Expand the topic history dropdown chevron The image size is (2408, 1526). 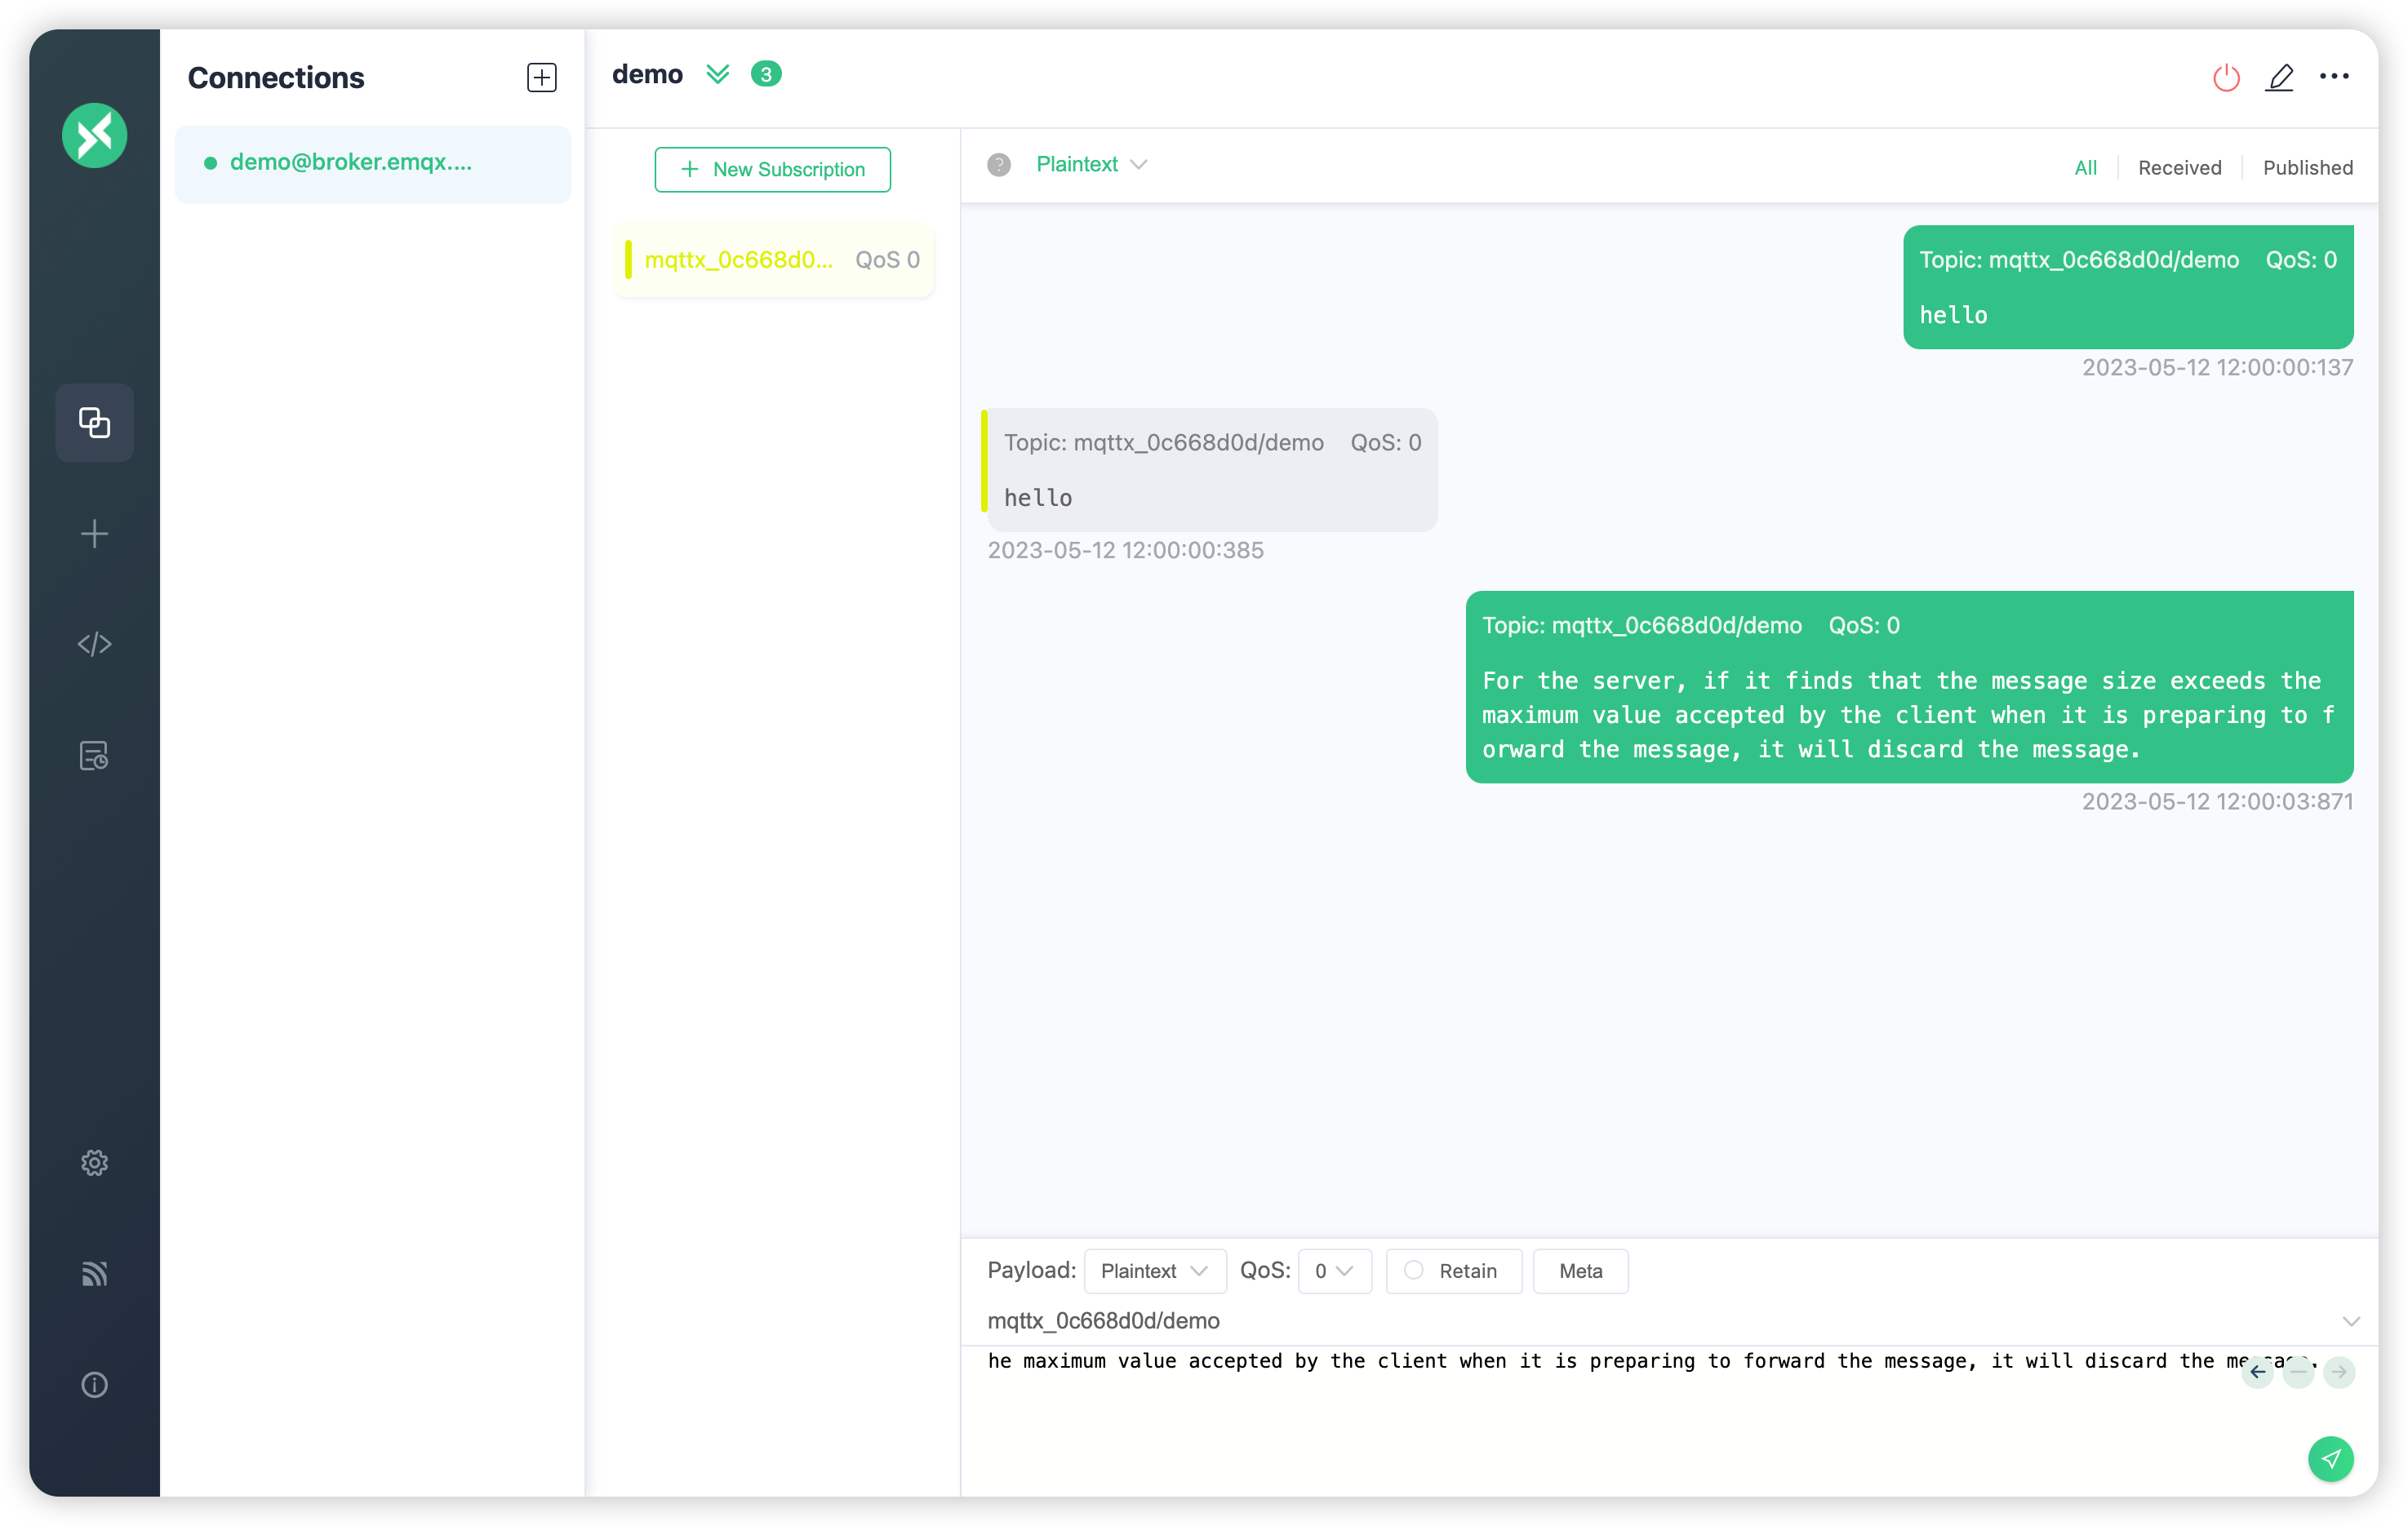2350,1321
